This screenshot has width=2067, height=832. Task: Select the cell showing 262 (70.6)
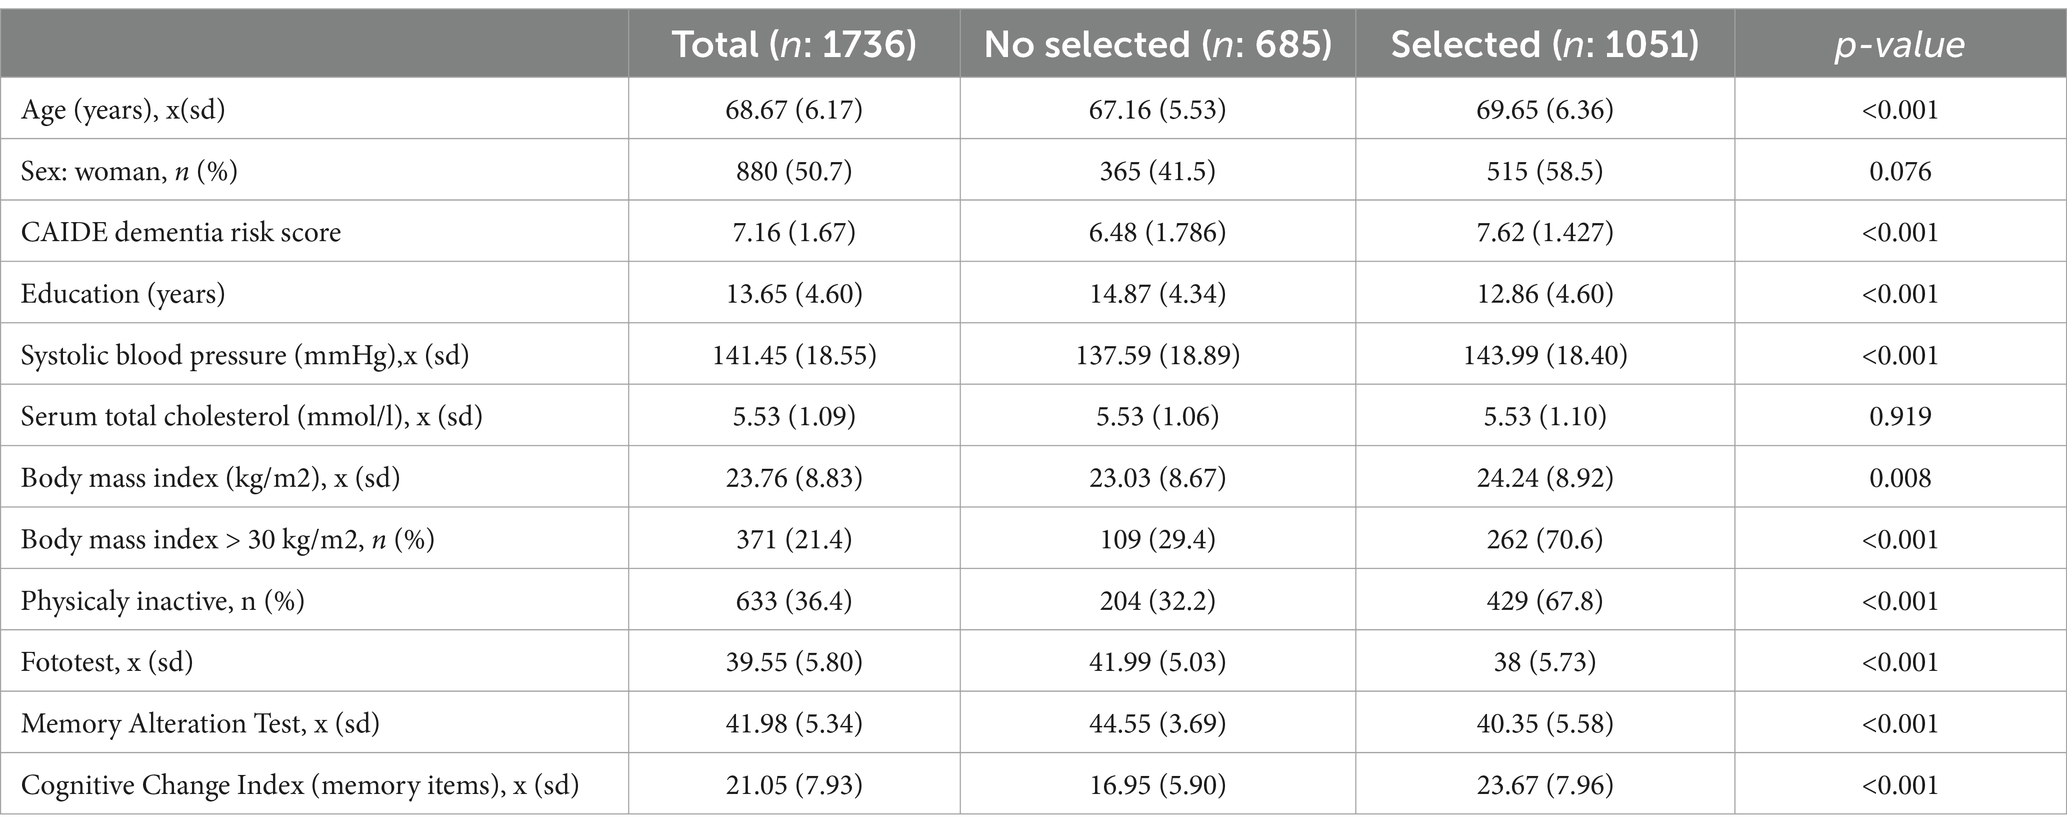click(x=1545, y=540)
